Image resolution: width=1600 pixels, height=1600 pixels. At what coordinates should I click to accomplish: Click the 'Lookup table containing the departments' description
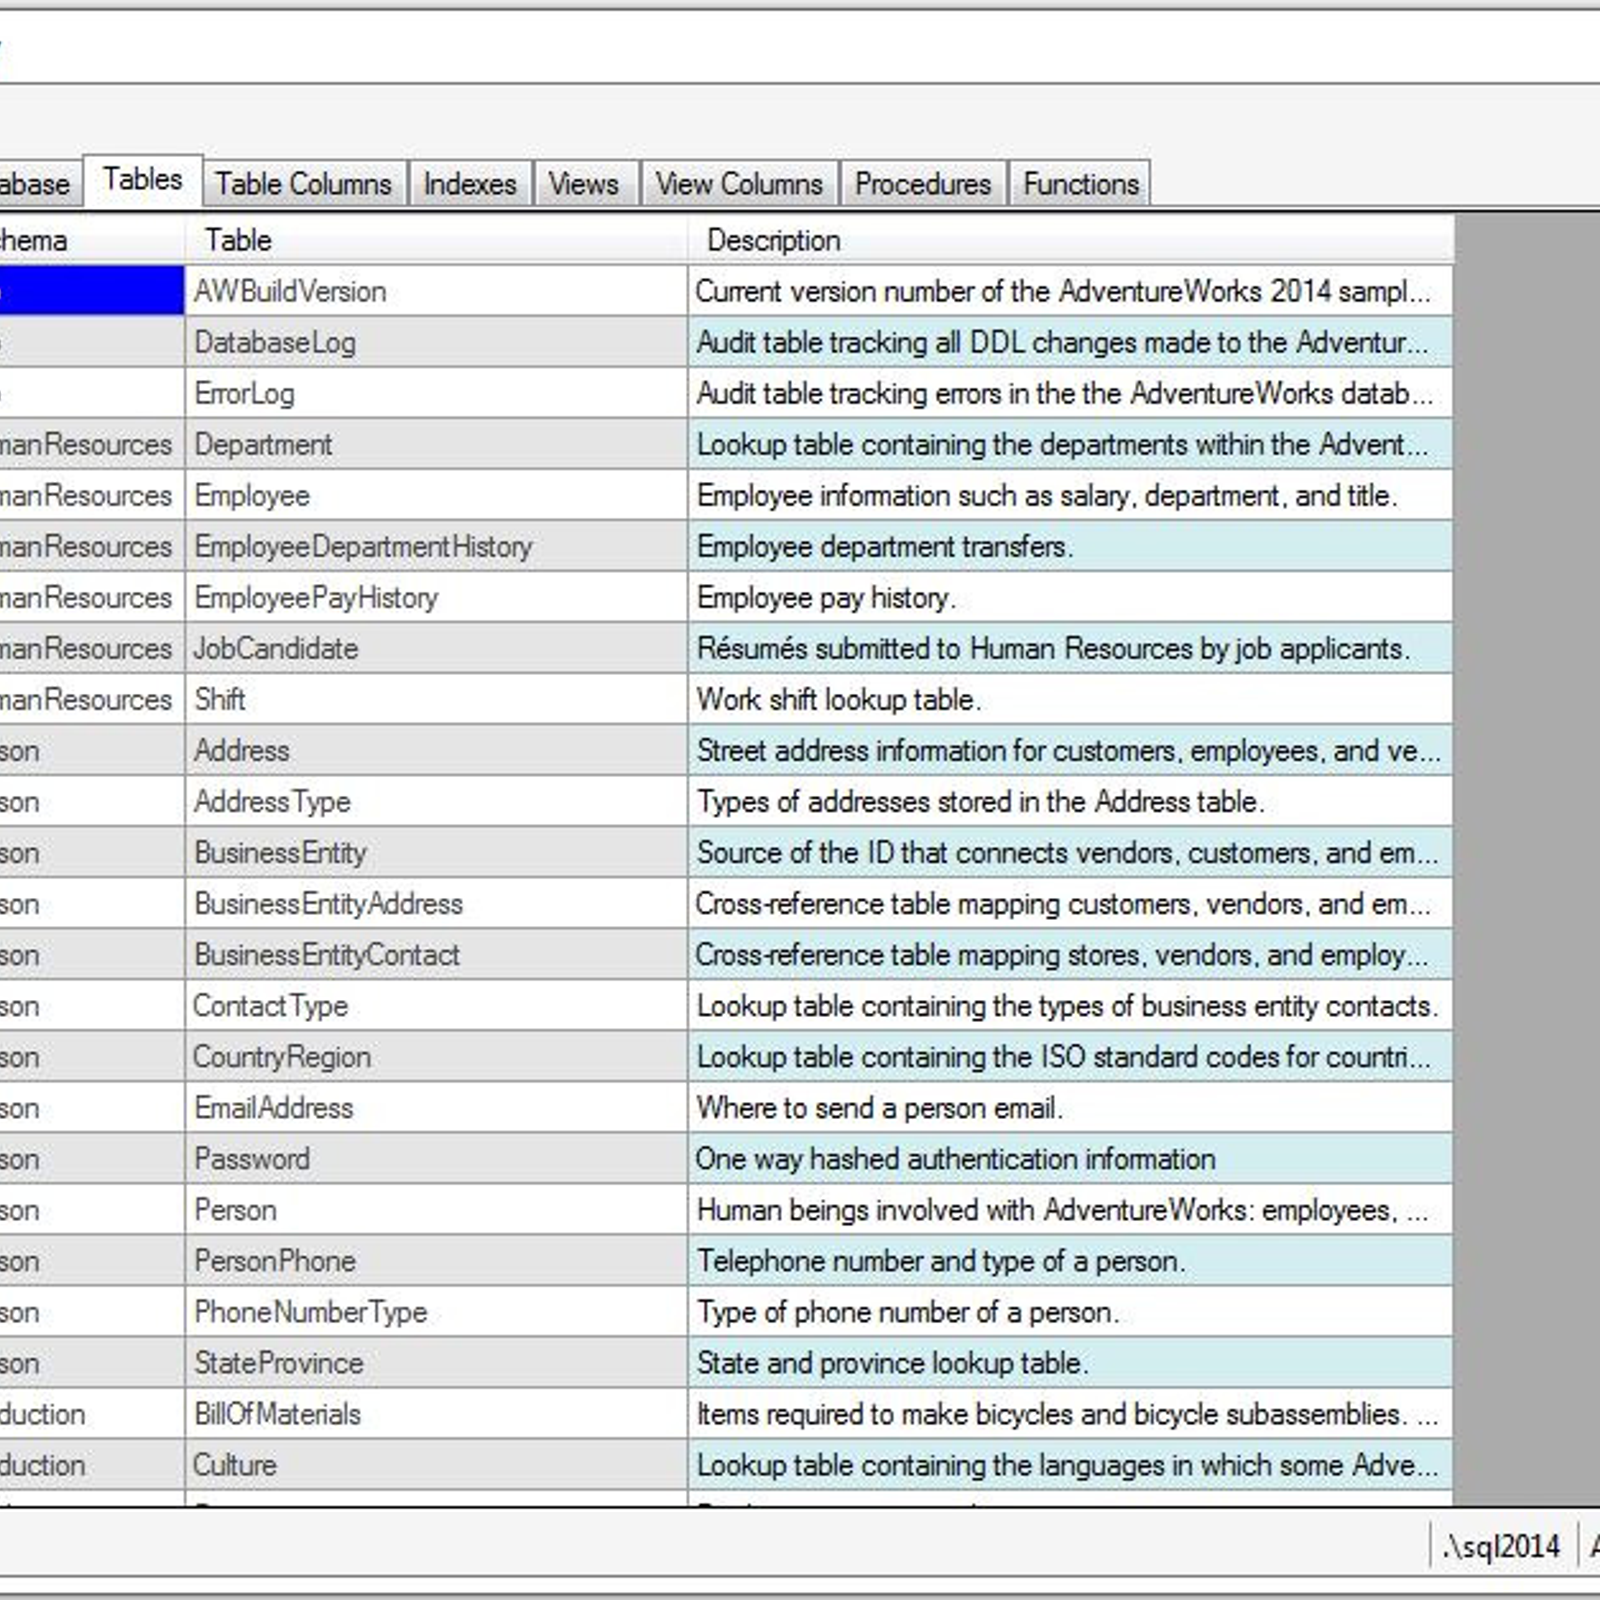coord(1070,444)
